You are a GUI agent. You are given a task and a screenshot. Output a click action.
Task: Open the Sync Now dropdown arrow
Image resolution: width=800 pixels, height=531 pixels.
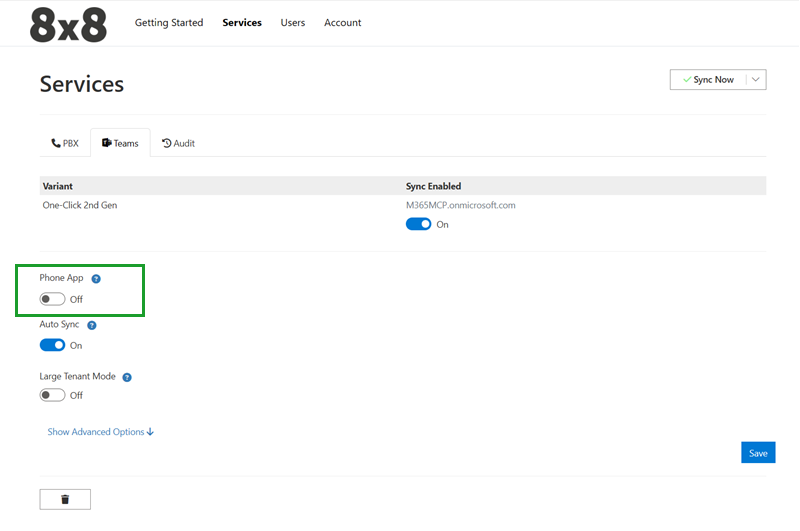point(756,80)
